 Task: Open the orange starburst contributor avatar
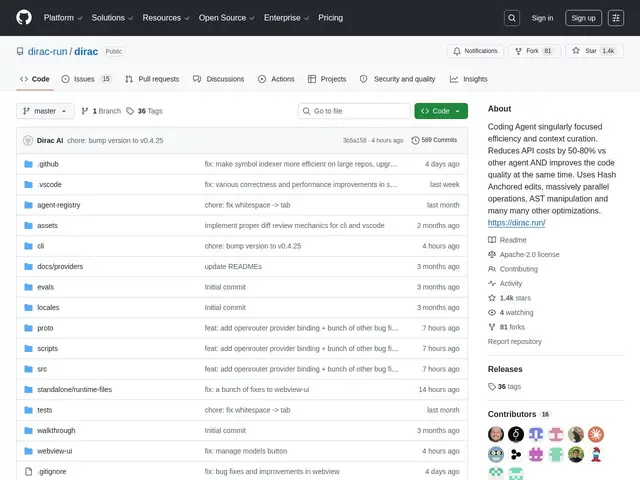click(x=596, y=434)
